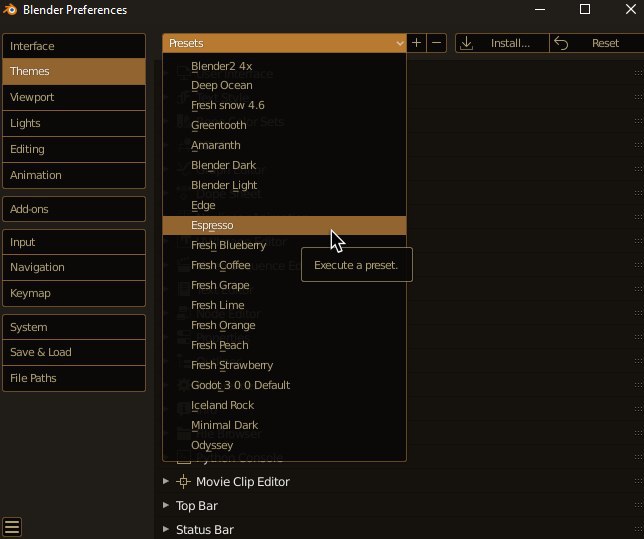Viewport: 644px width, 539px height.
Task: Apply the Espresso preset
Action: (x=284, y=226)
